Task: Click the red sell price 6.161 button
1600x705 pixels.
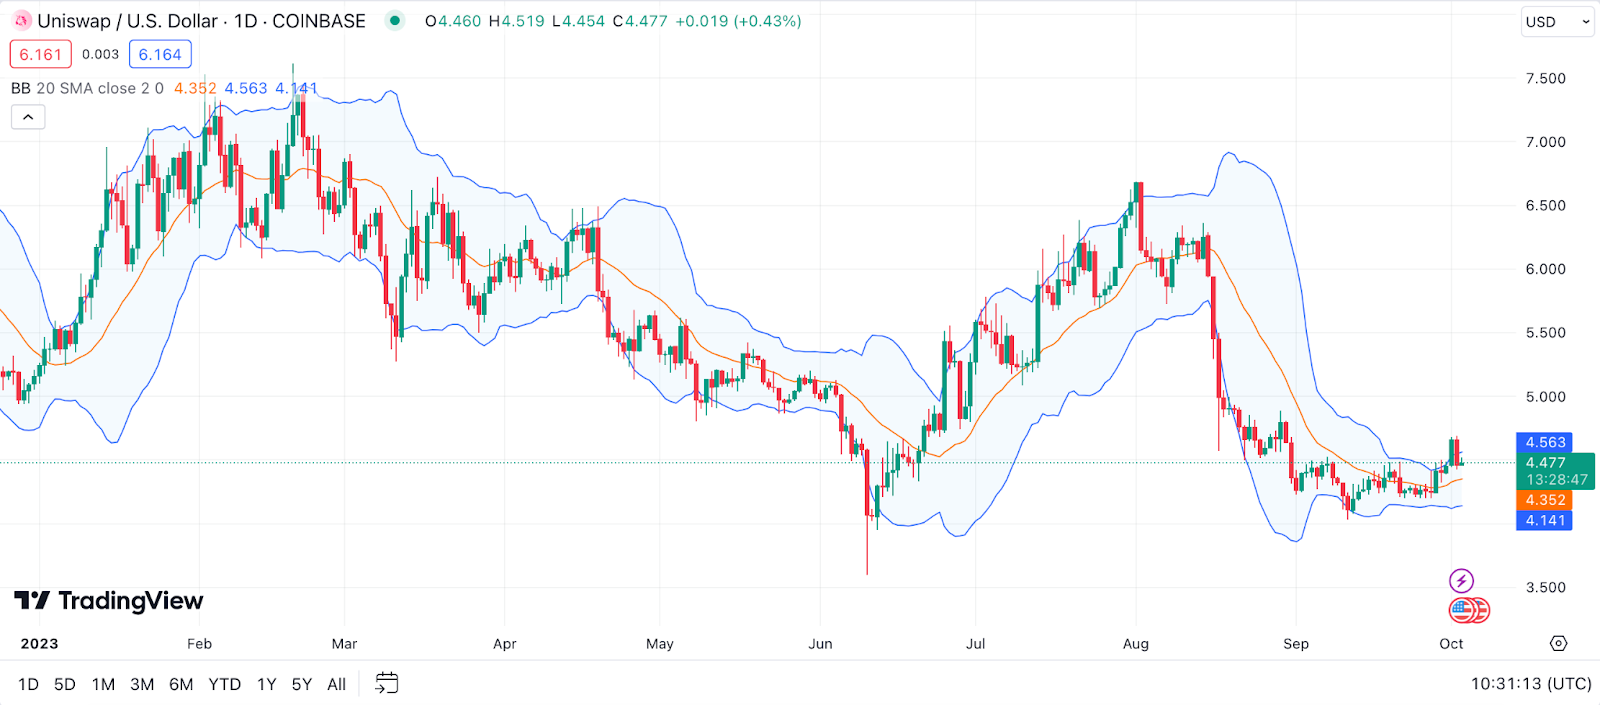Action: pos(41,54)
